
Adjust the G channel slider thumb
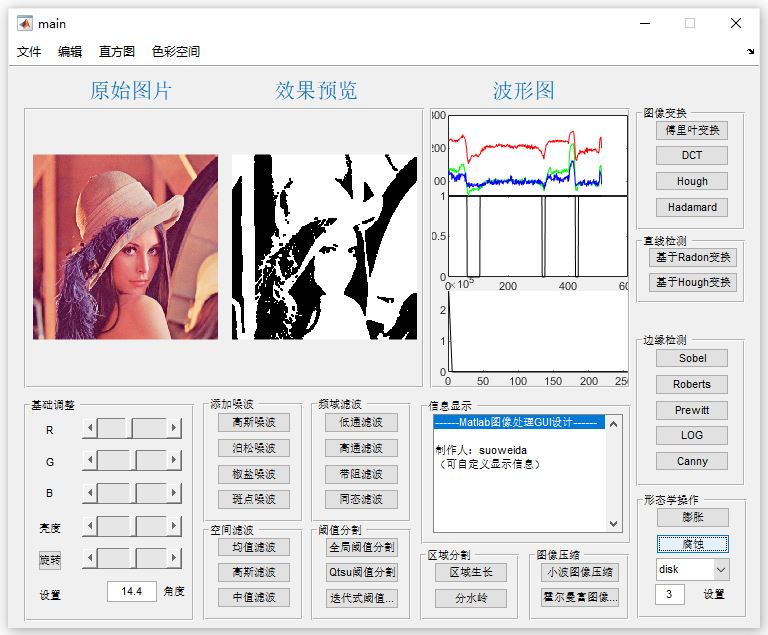pyautogui.click(x=133, y=460)
